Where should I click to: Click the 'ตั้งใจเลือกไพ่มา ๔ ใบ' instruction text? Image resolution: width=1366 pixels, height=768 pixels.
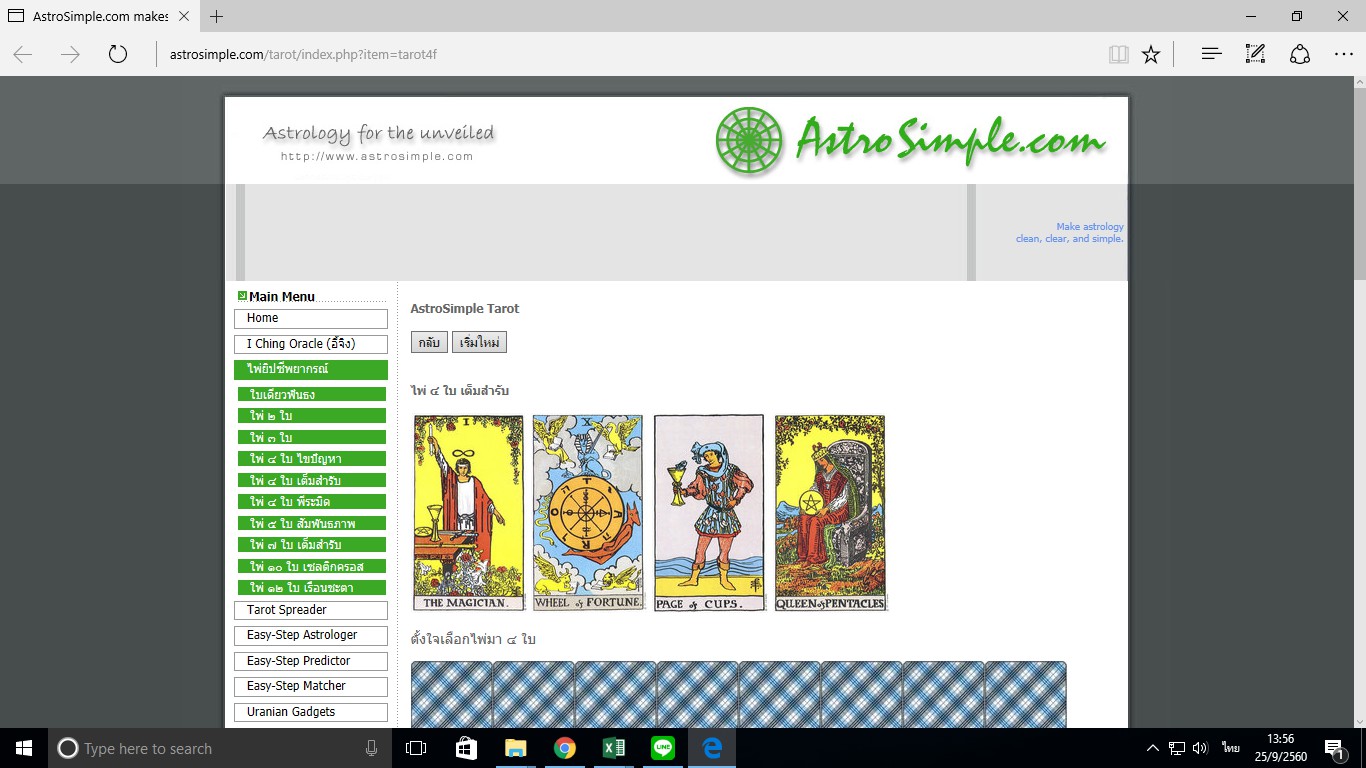coord(473,639)
